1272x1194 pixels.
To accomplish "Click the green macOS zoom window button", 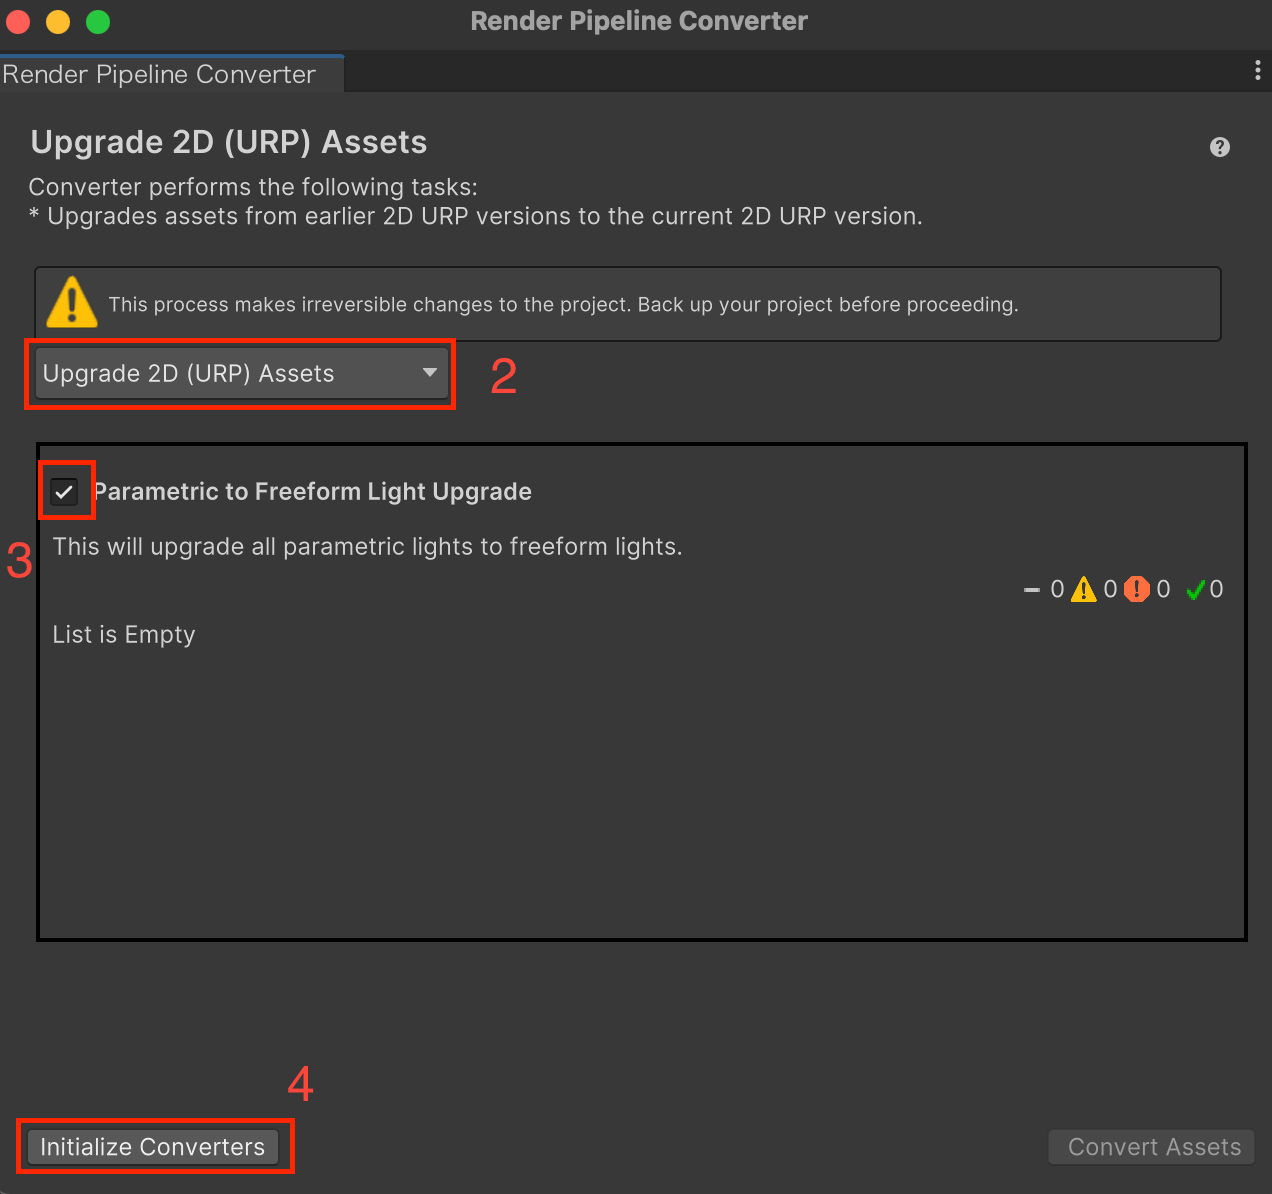I will pyautogui.click(x=98, y=21).
